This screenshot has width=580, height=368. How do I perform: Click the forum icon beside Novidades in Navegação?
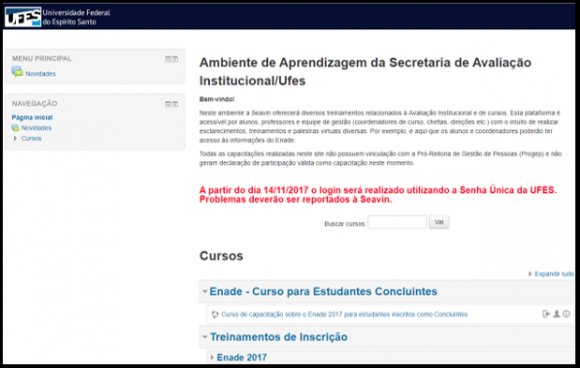point(15,128)
